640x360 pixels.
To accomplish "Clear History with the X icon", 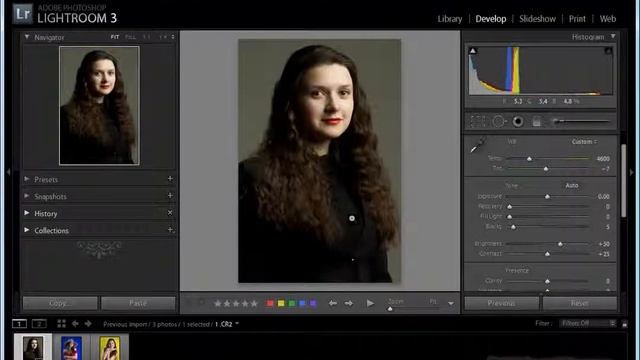I will coord(170,213).
